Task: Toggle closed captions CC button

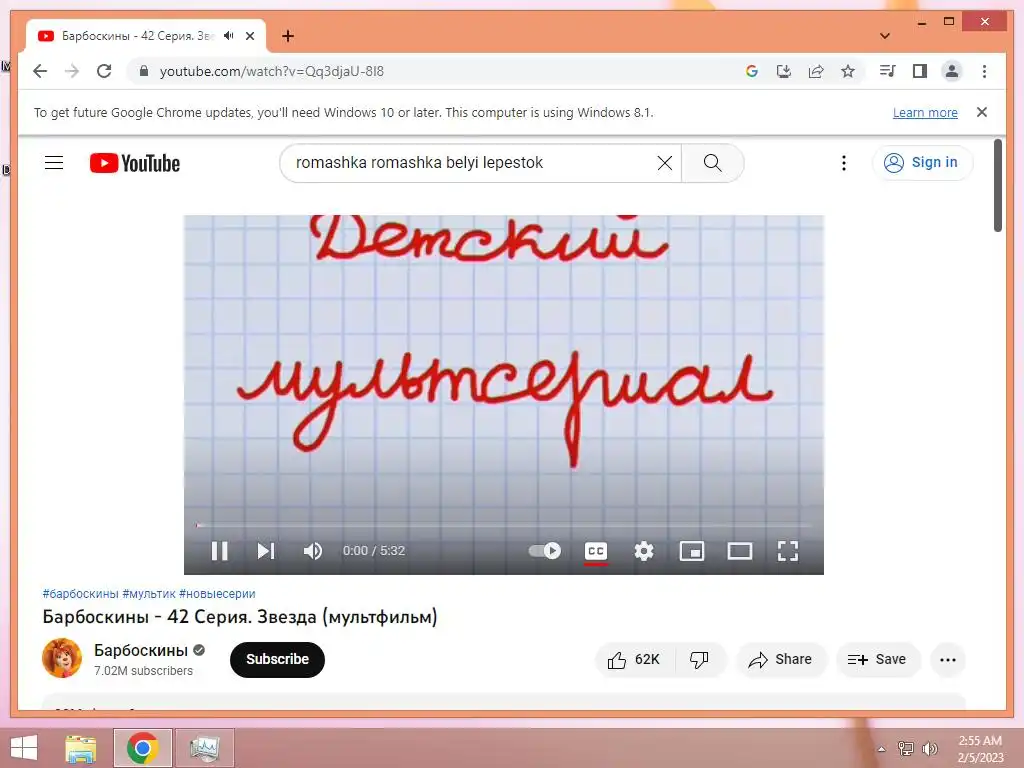Action: click(596, 551)
